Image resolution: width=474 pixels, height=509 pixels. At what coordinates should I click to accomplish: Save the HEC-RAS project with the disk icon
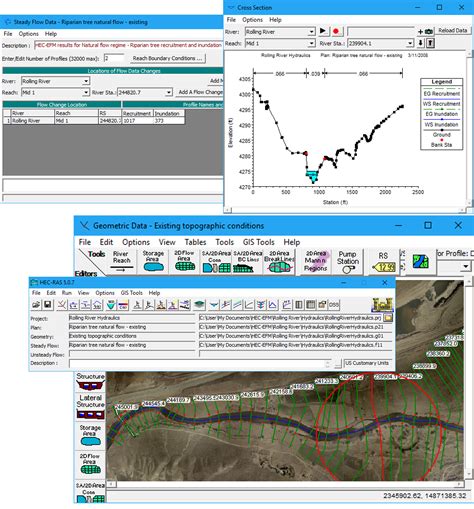click(x=47, y=305)
